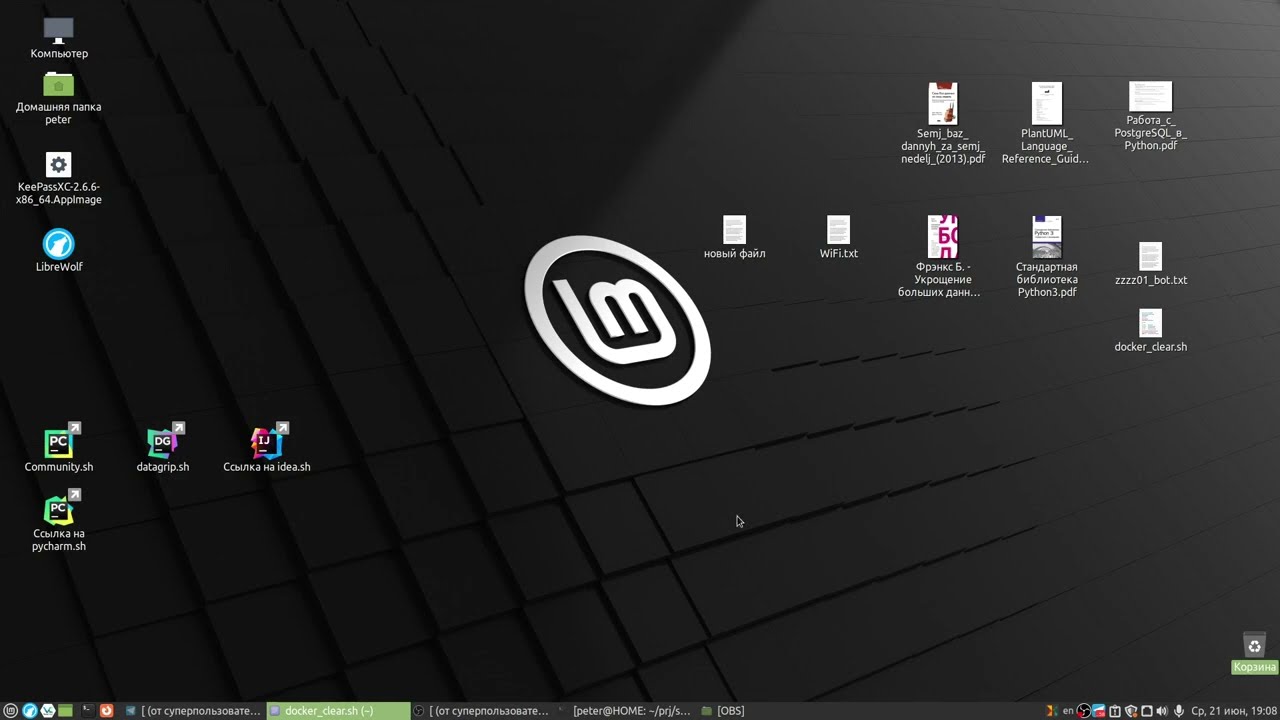1280x720 pixels.
Task: Click the OBS tray icon
Action: pyautogui.click(x=1083, y=710)
